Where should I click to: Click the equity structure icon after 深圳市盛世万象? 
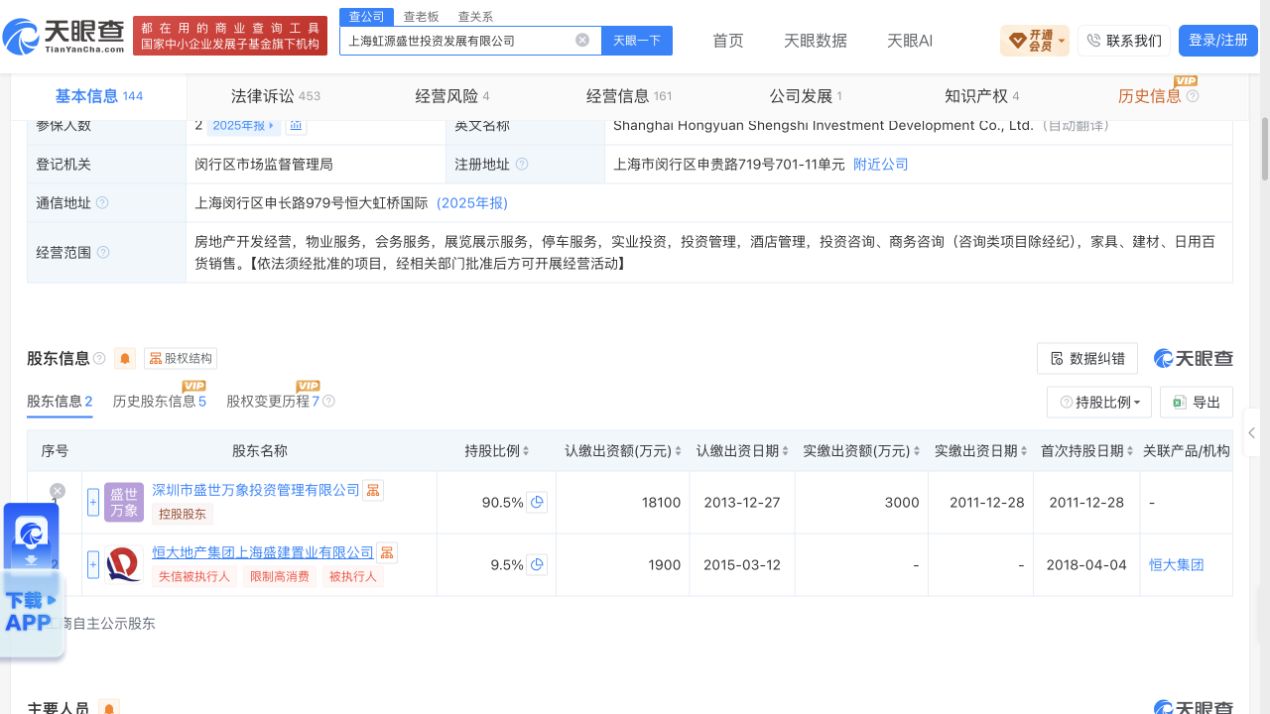tap(373, 490)
